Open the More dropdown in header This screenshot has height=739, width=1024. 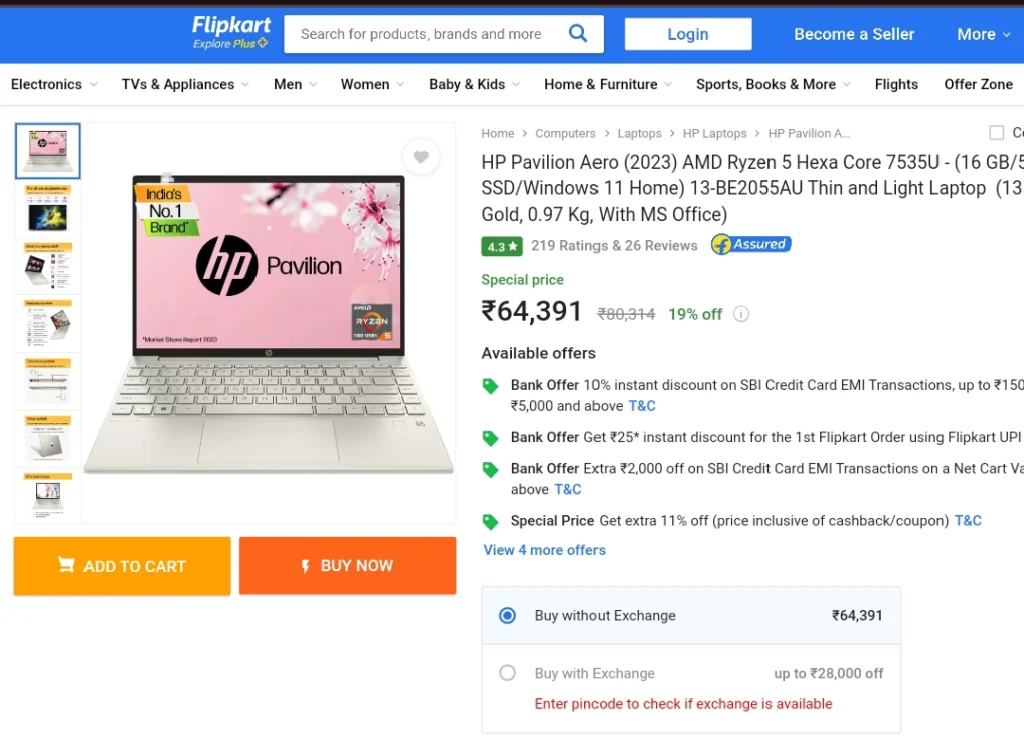(x=984, y=34)
